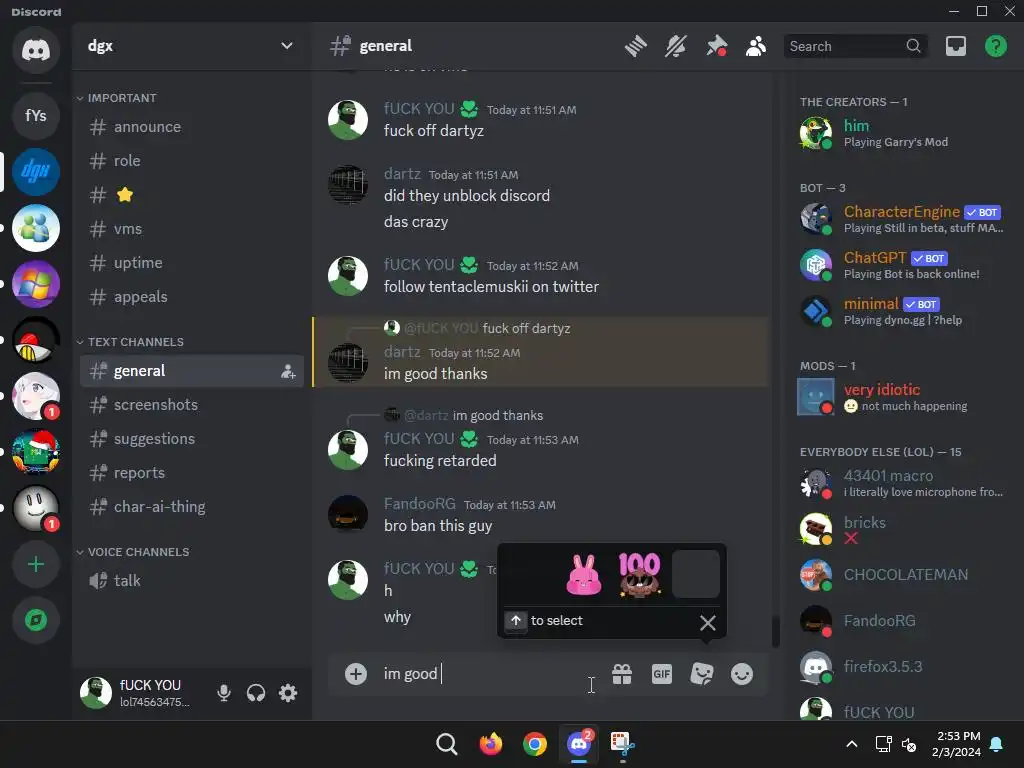Toggle the member list icon
This screenshot has height=768, width=1024.
[x=756, y=46]
